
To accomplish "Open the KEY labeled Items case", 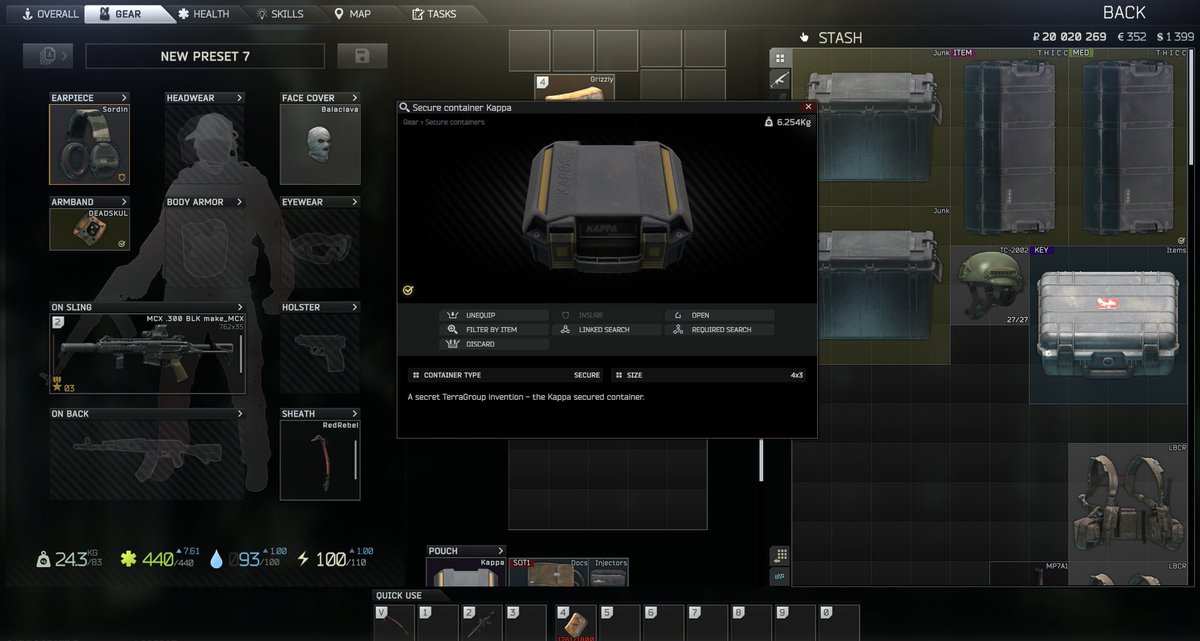I will click(1108, 324).
